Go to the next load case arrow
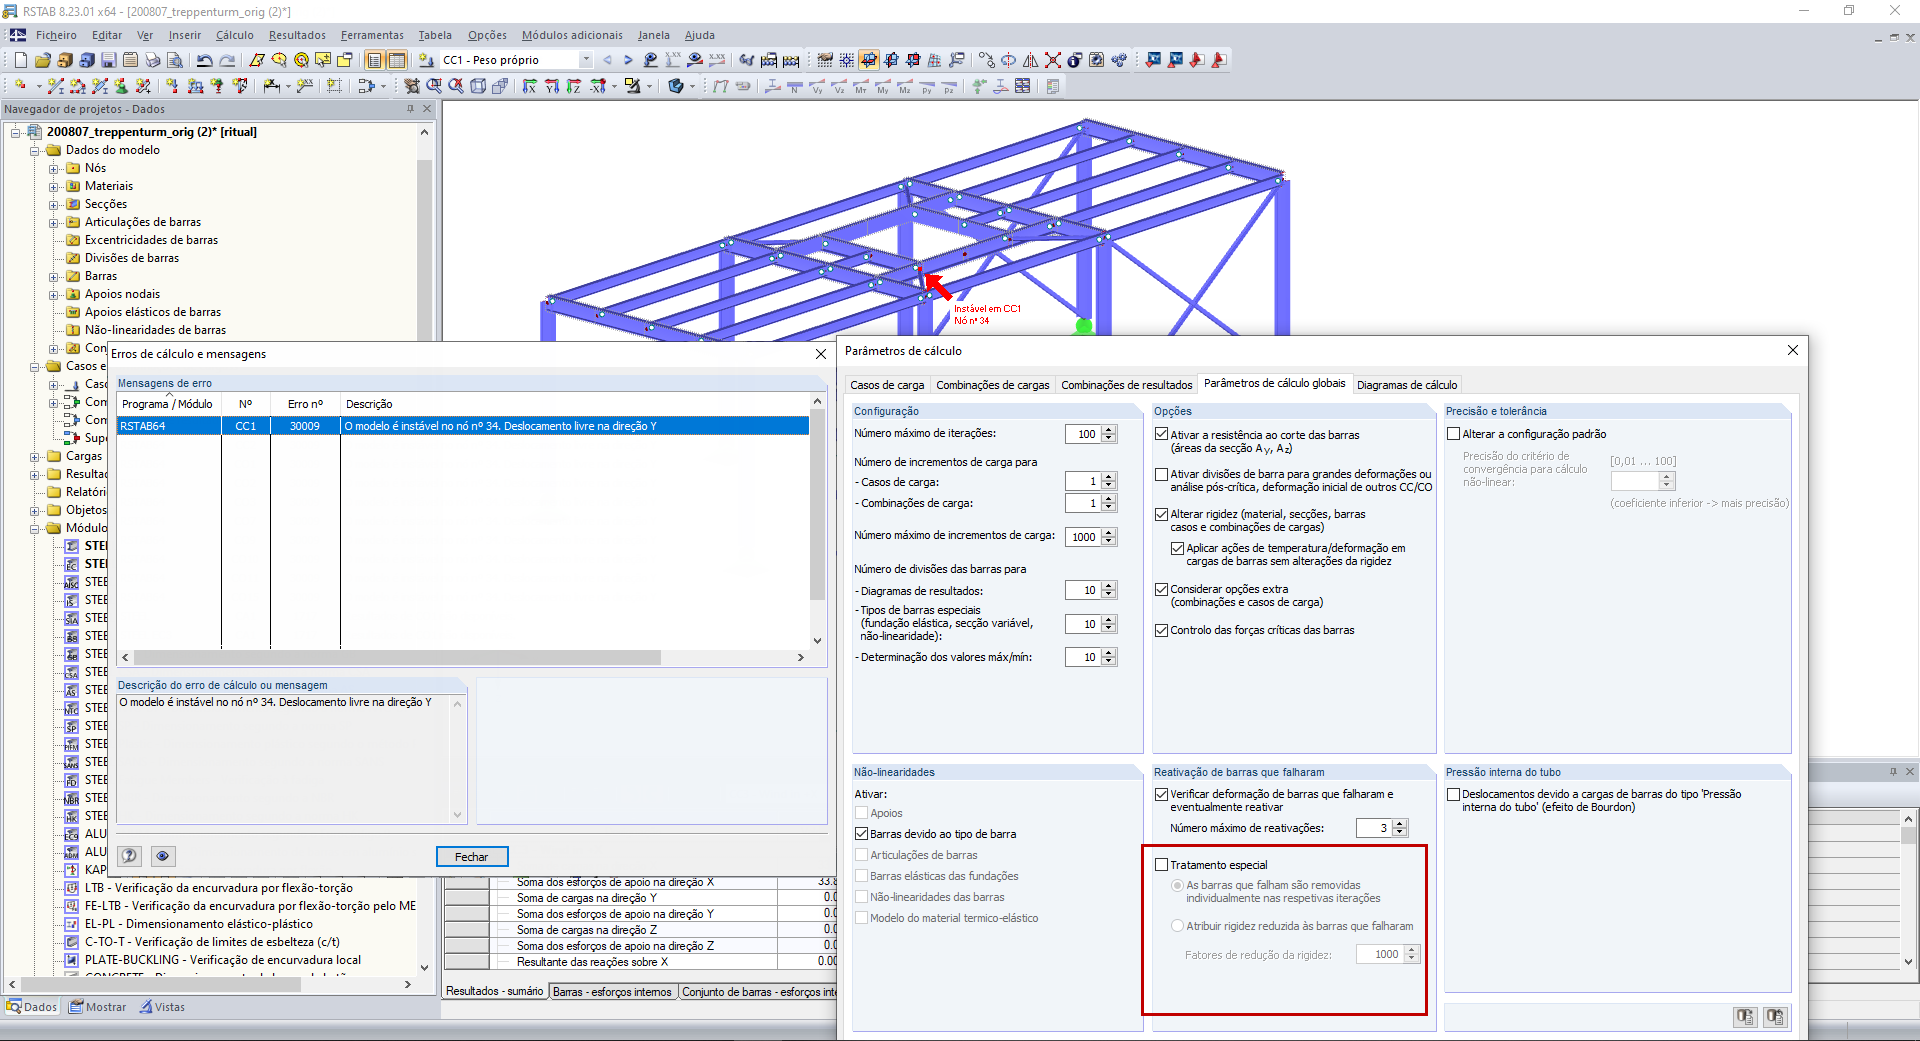The image size is (1920, 1041). click(628, 60)
